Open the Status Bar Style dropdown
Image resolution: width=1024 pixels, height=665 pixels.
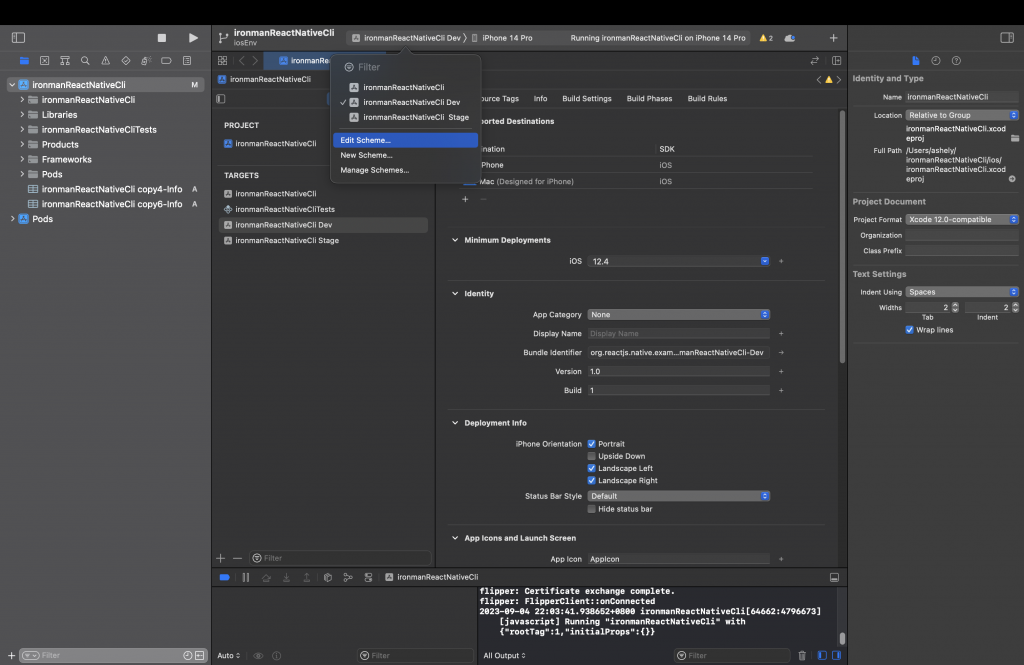[x=678, y=496]
